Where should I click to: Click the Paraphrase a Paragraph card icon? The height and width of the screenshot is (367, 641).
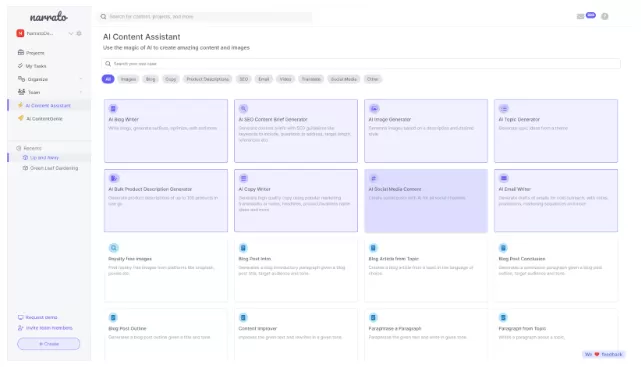click(x=373, y=318)
